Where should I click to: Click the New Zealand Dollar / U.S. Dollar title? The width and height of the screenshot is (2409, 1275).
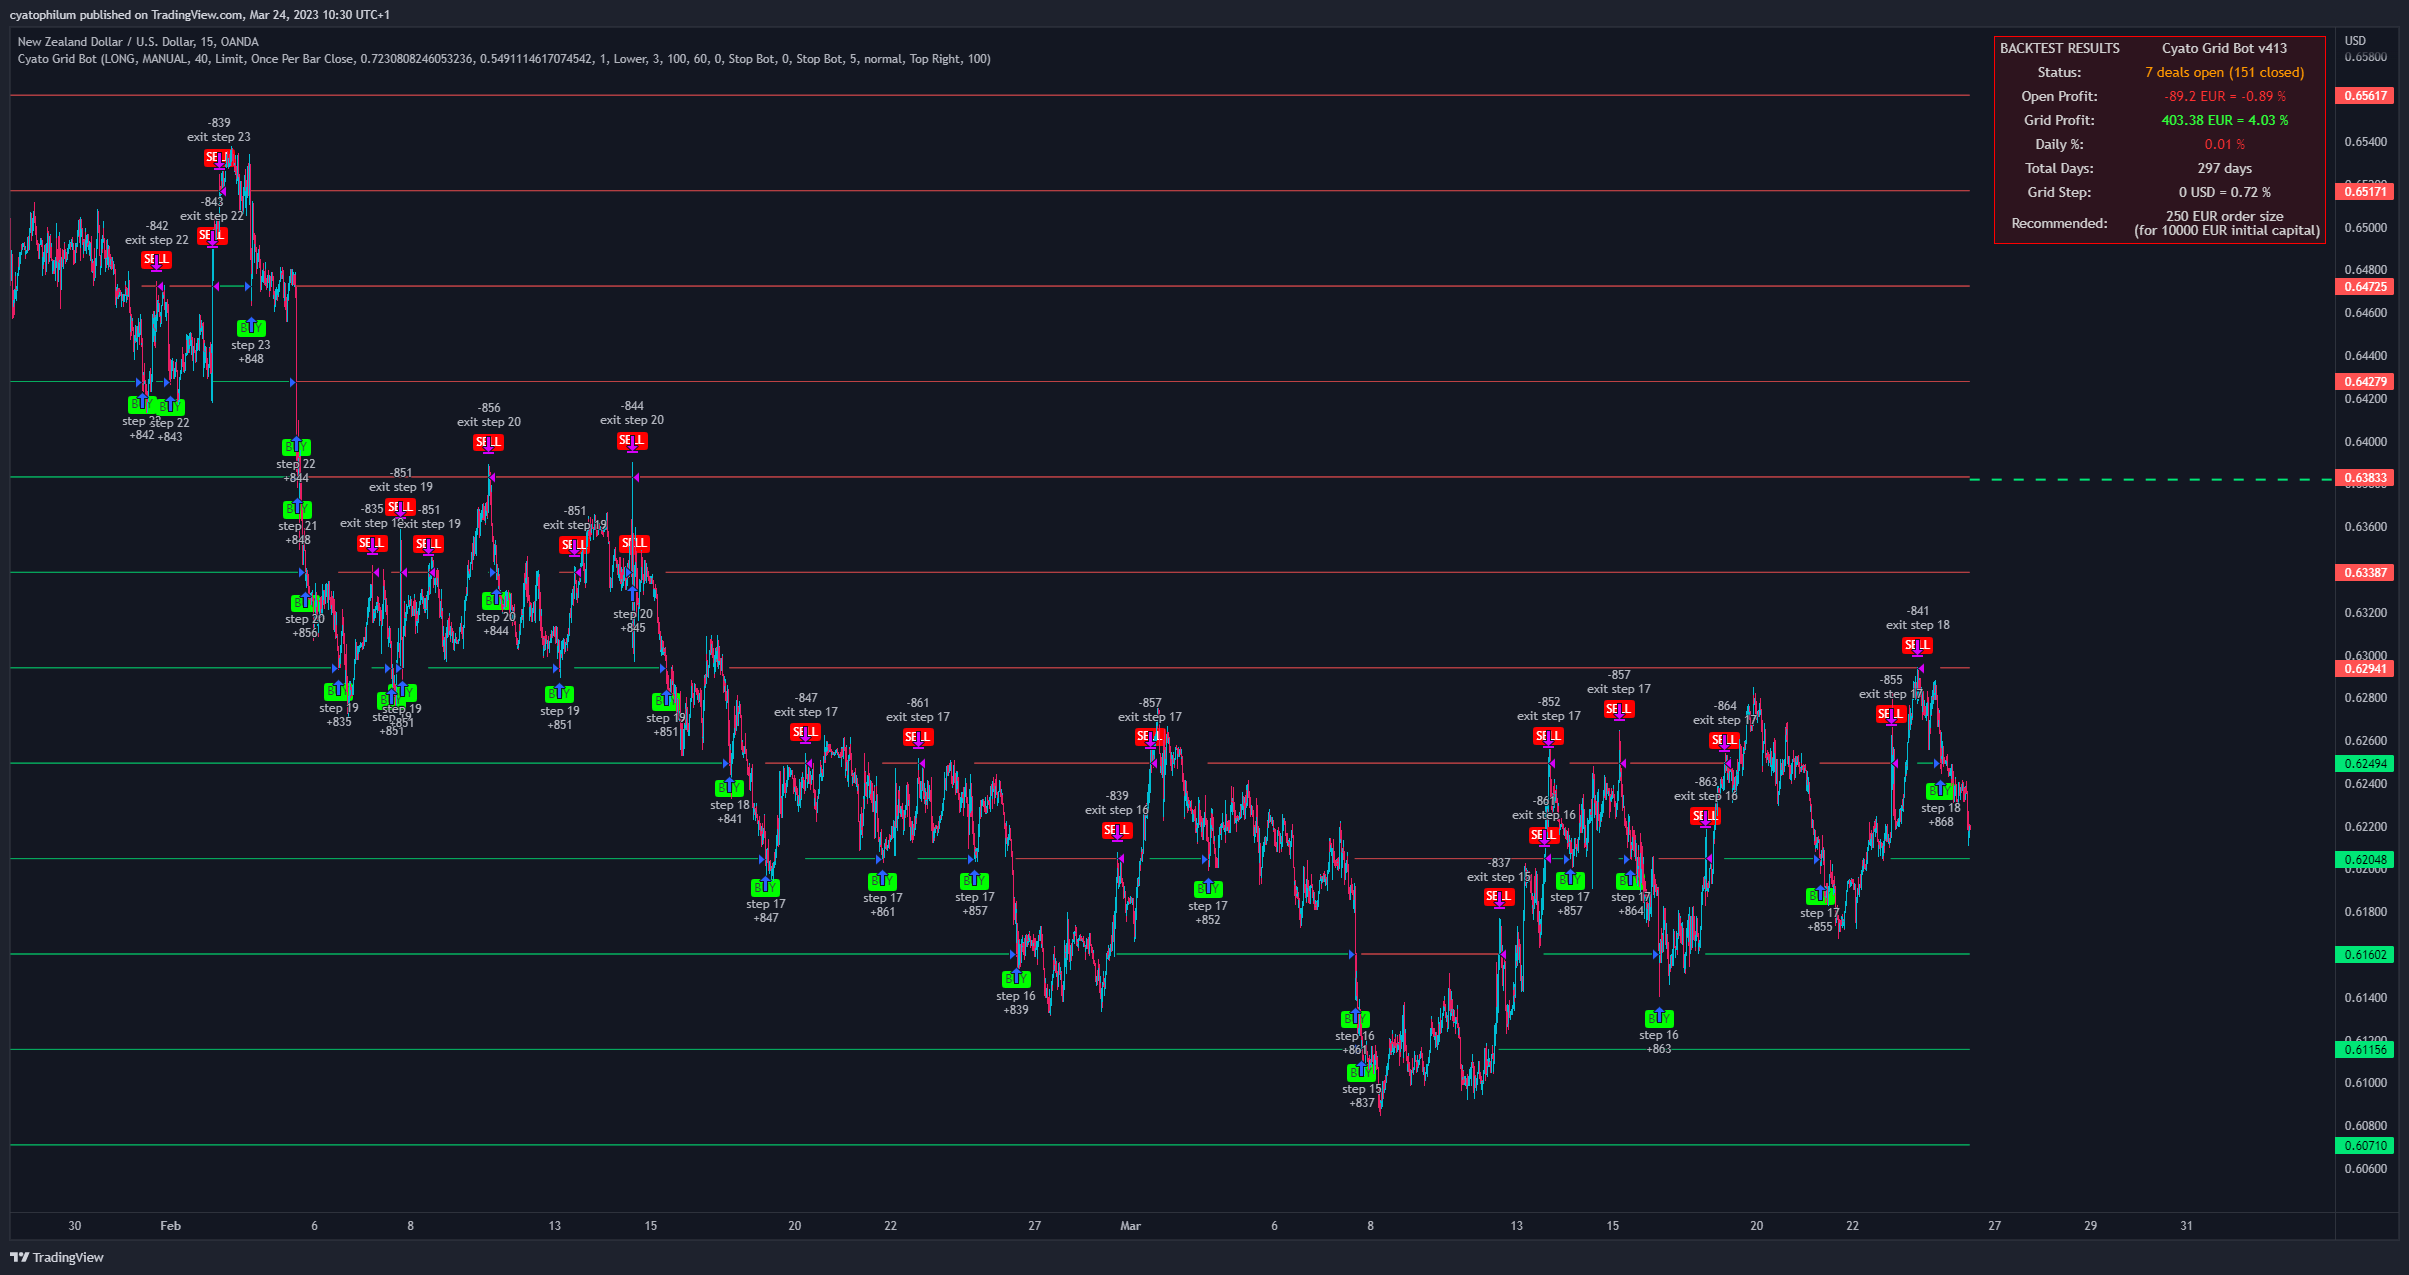pyautogui.click(x=138, y=42)
